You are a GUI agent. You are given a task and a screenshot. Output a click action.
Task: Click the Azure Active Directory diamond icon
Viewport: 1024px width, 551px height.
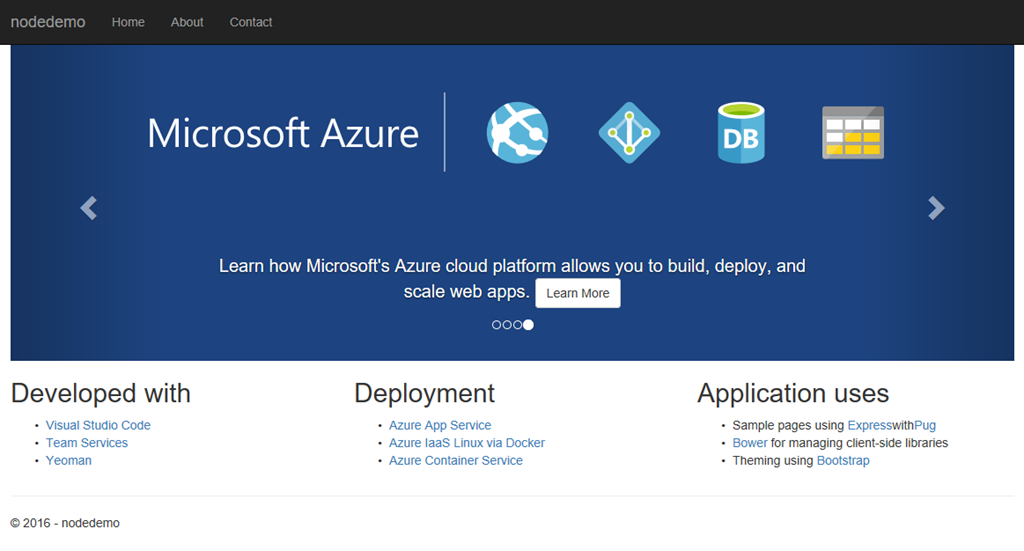tap(629, 132)
